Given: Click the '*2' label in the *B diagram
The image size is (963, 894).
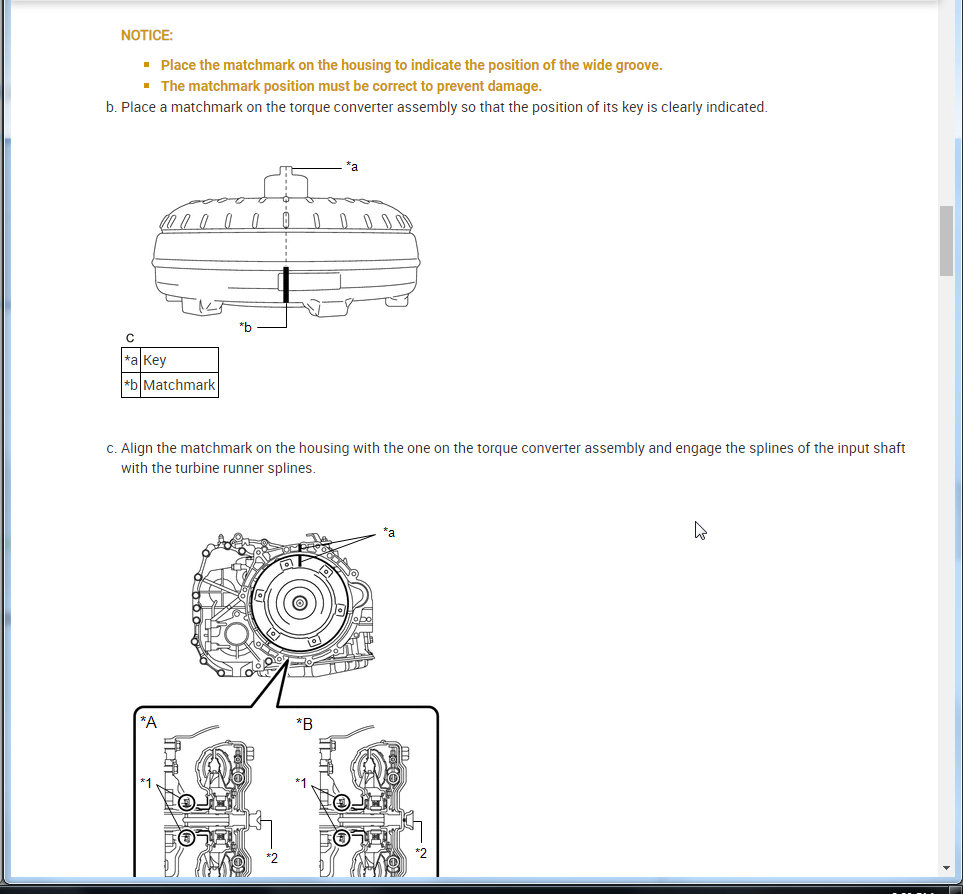Looking at the screenshot, I should (421, 853).
